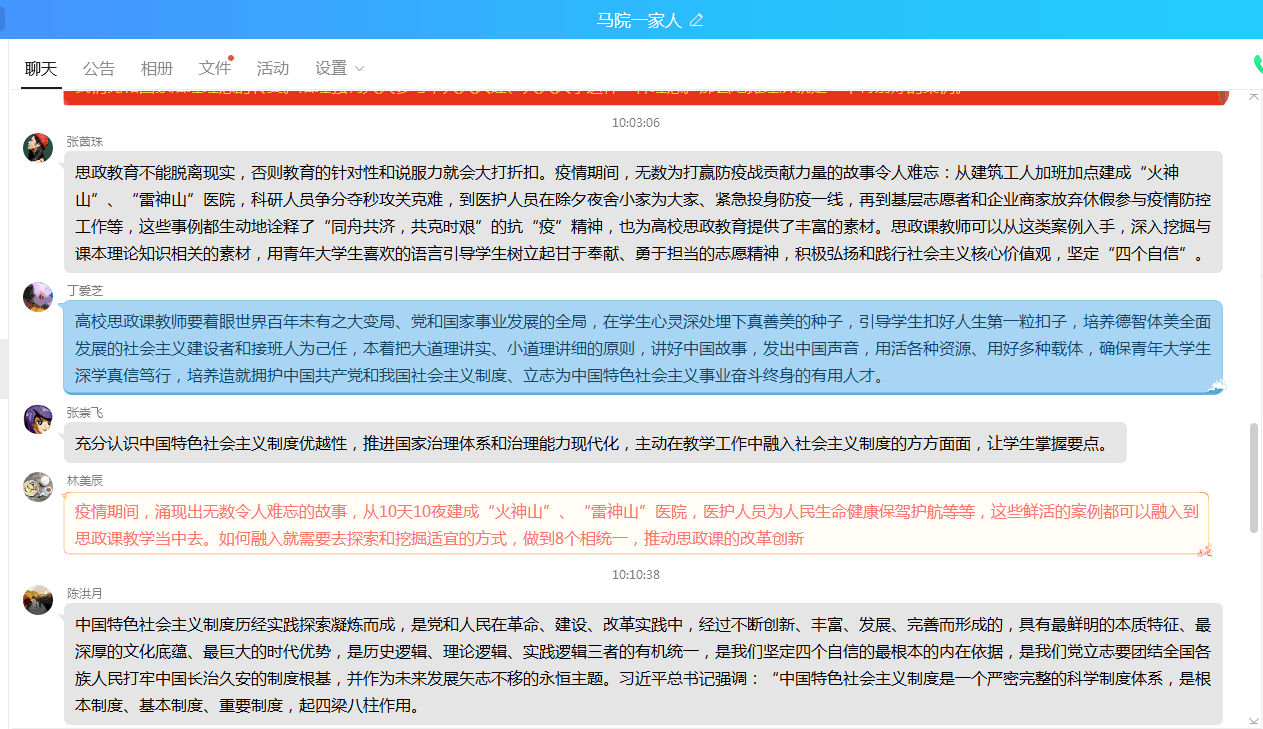Image resolution: width=1263 pixels, height=729 pixels.
Task: Select the 聊天 tab
Action: (x=41, y=68)
